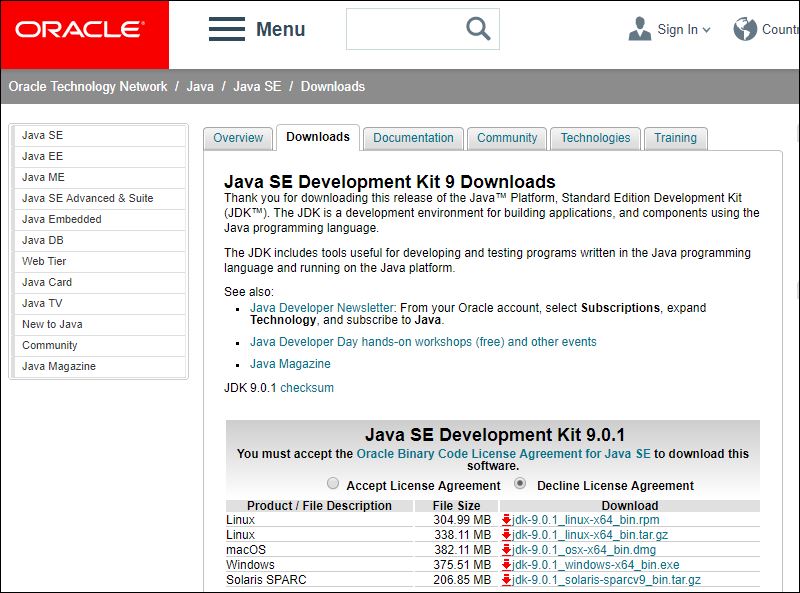This screenshot has height=593, width=800.
Task: Open Java Card in sidebar
Action: (99, 282)
